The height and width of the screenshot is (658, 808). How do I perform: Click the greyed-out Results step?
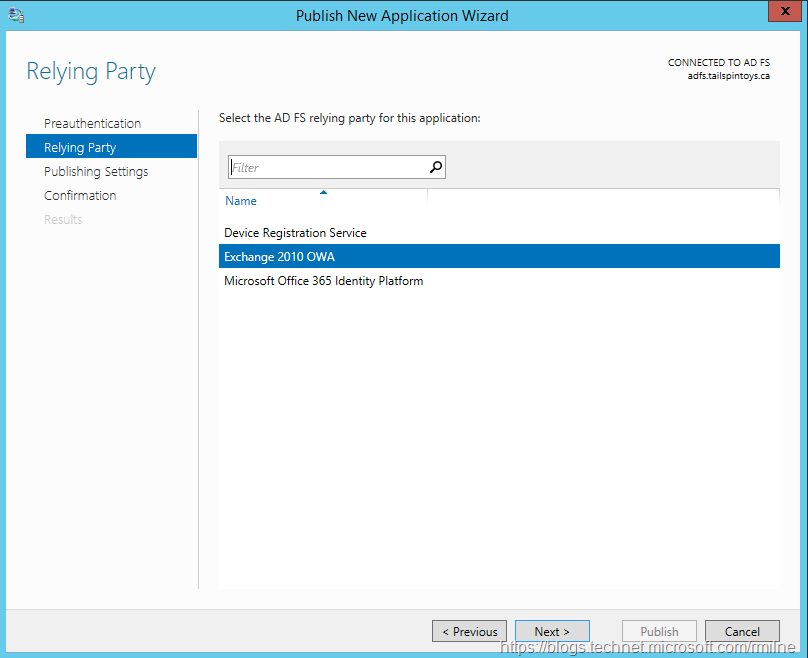(x=63, y=220)
